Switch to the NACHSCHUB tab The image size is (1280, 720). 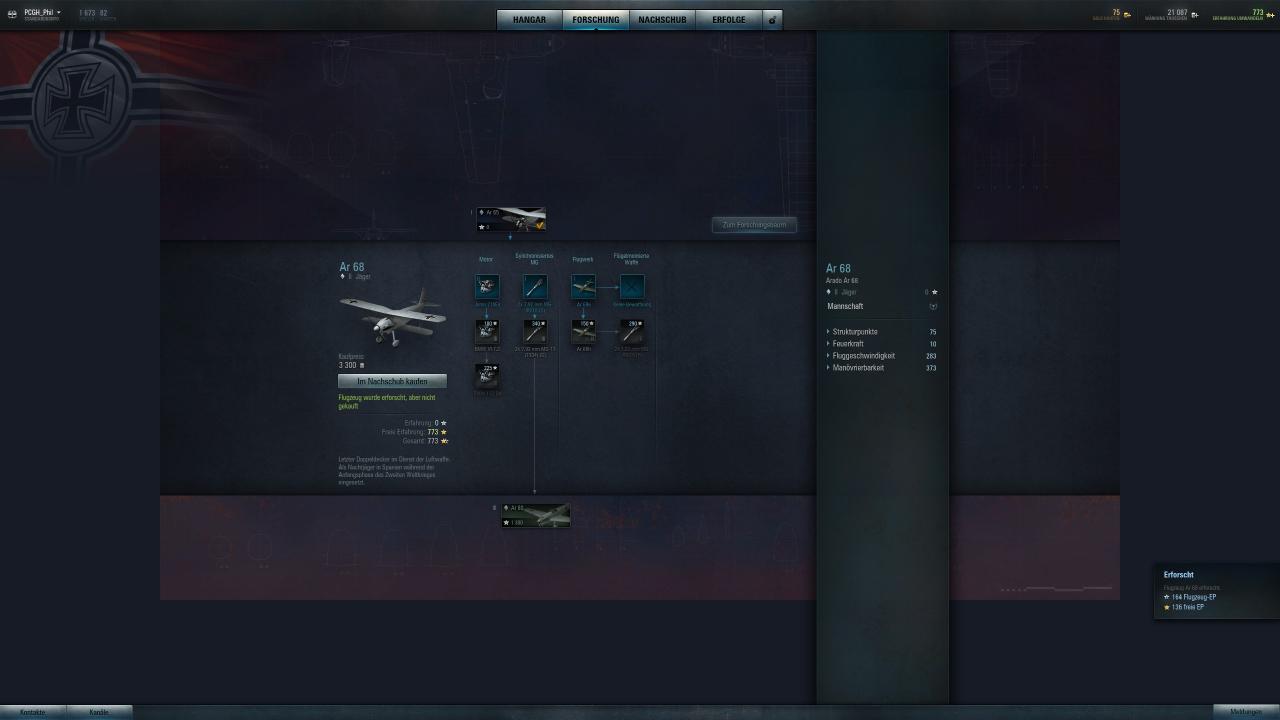pyautogui.click(x=662, y=20)
